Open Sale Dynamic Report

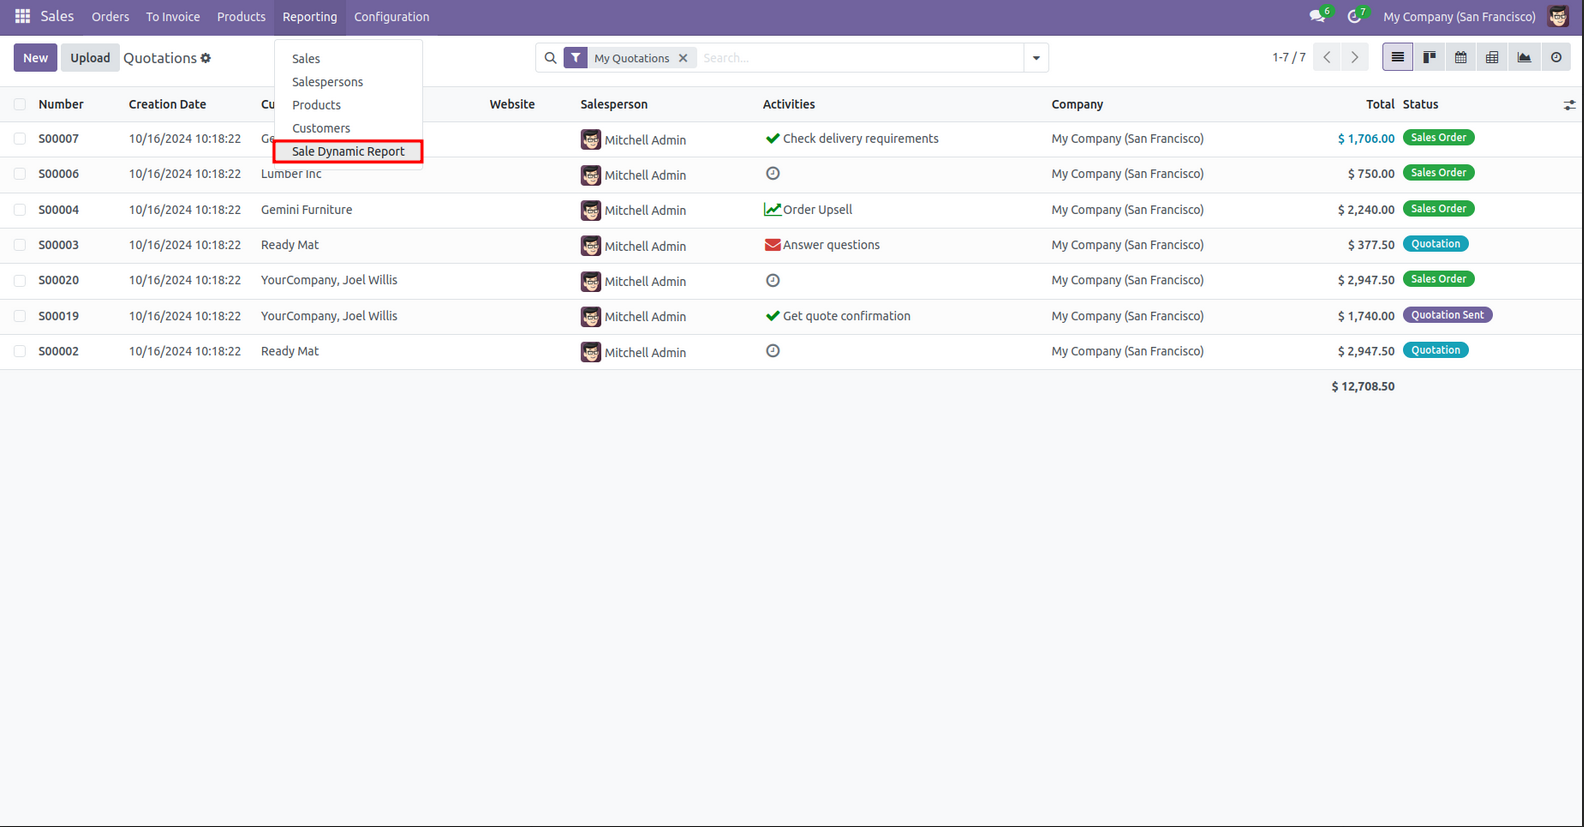[x=348, y=152]
